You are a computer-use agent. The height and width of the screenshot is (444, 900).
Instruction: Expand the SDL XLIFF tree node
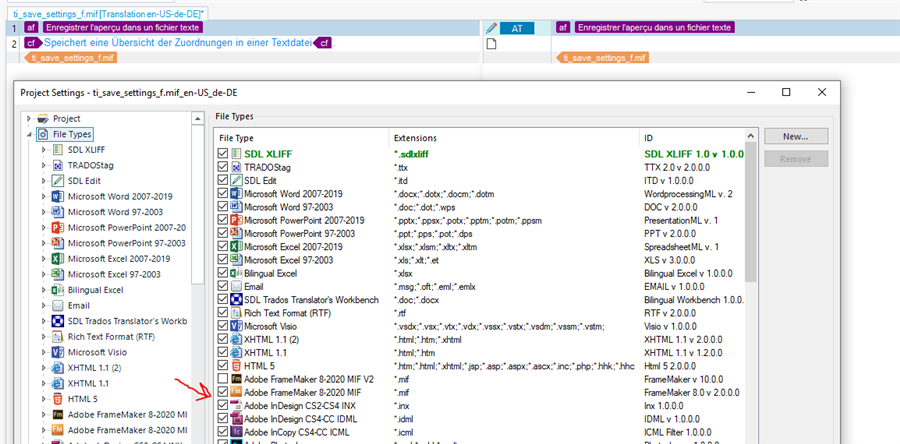tap(43, 150)
